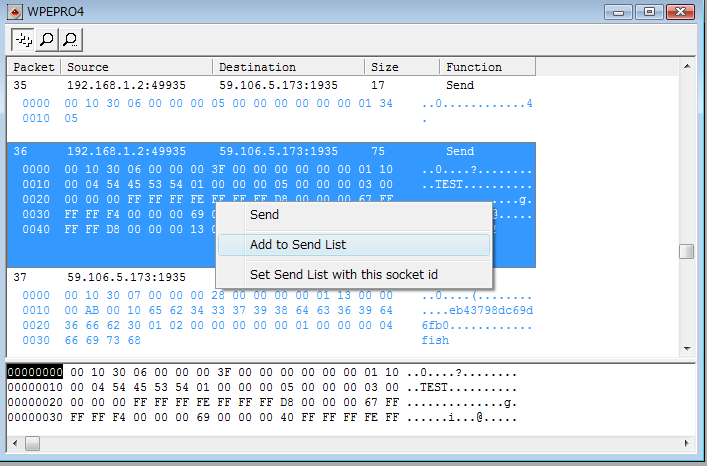
Task: Click the find next magnifier icon
Action: click(x=71, y=39)
